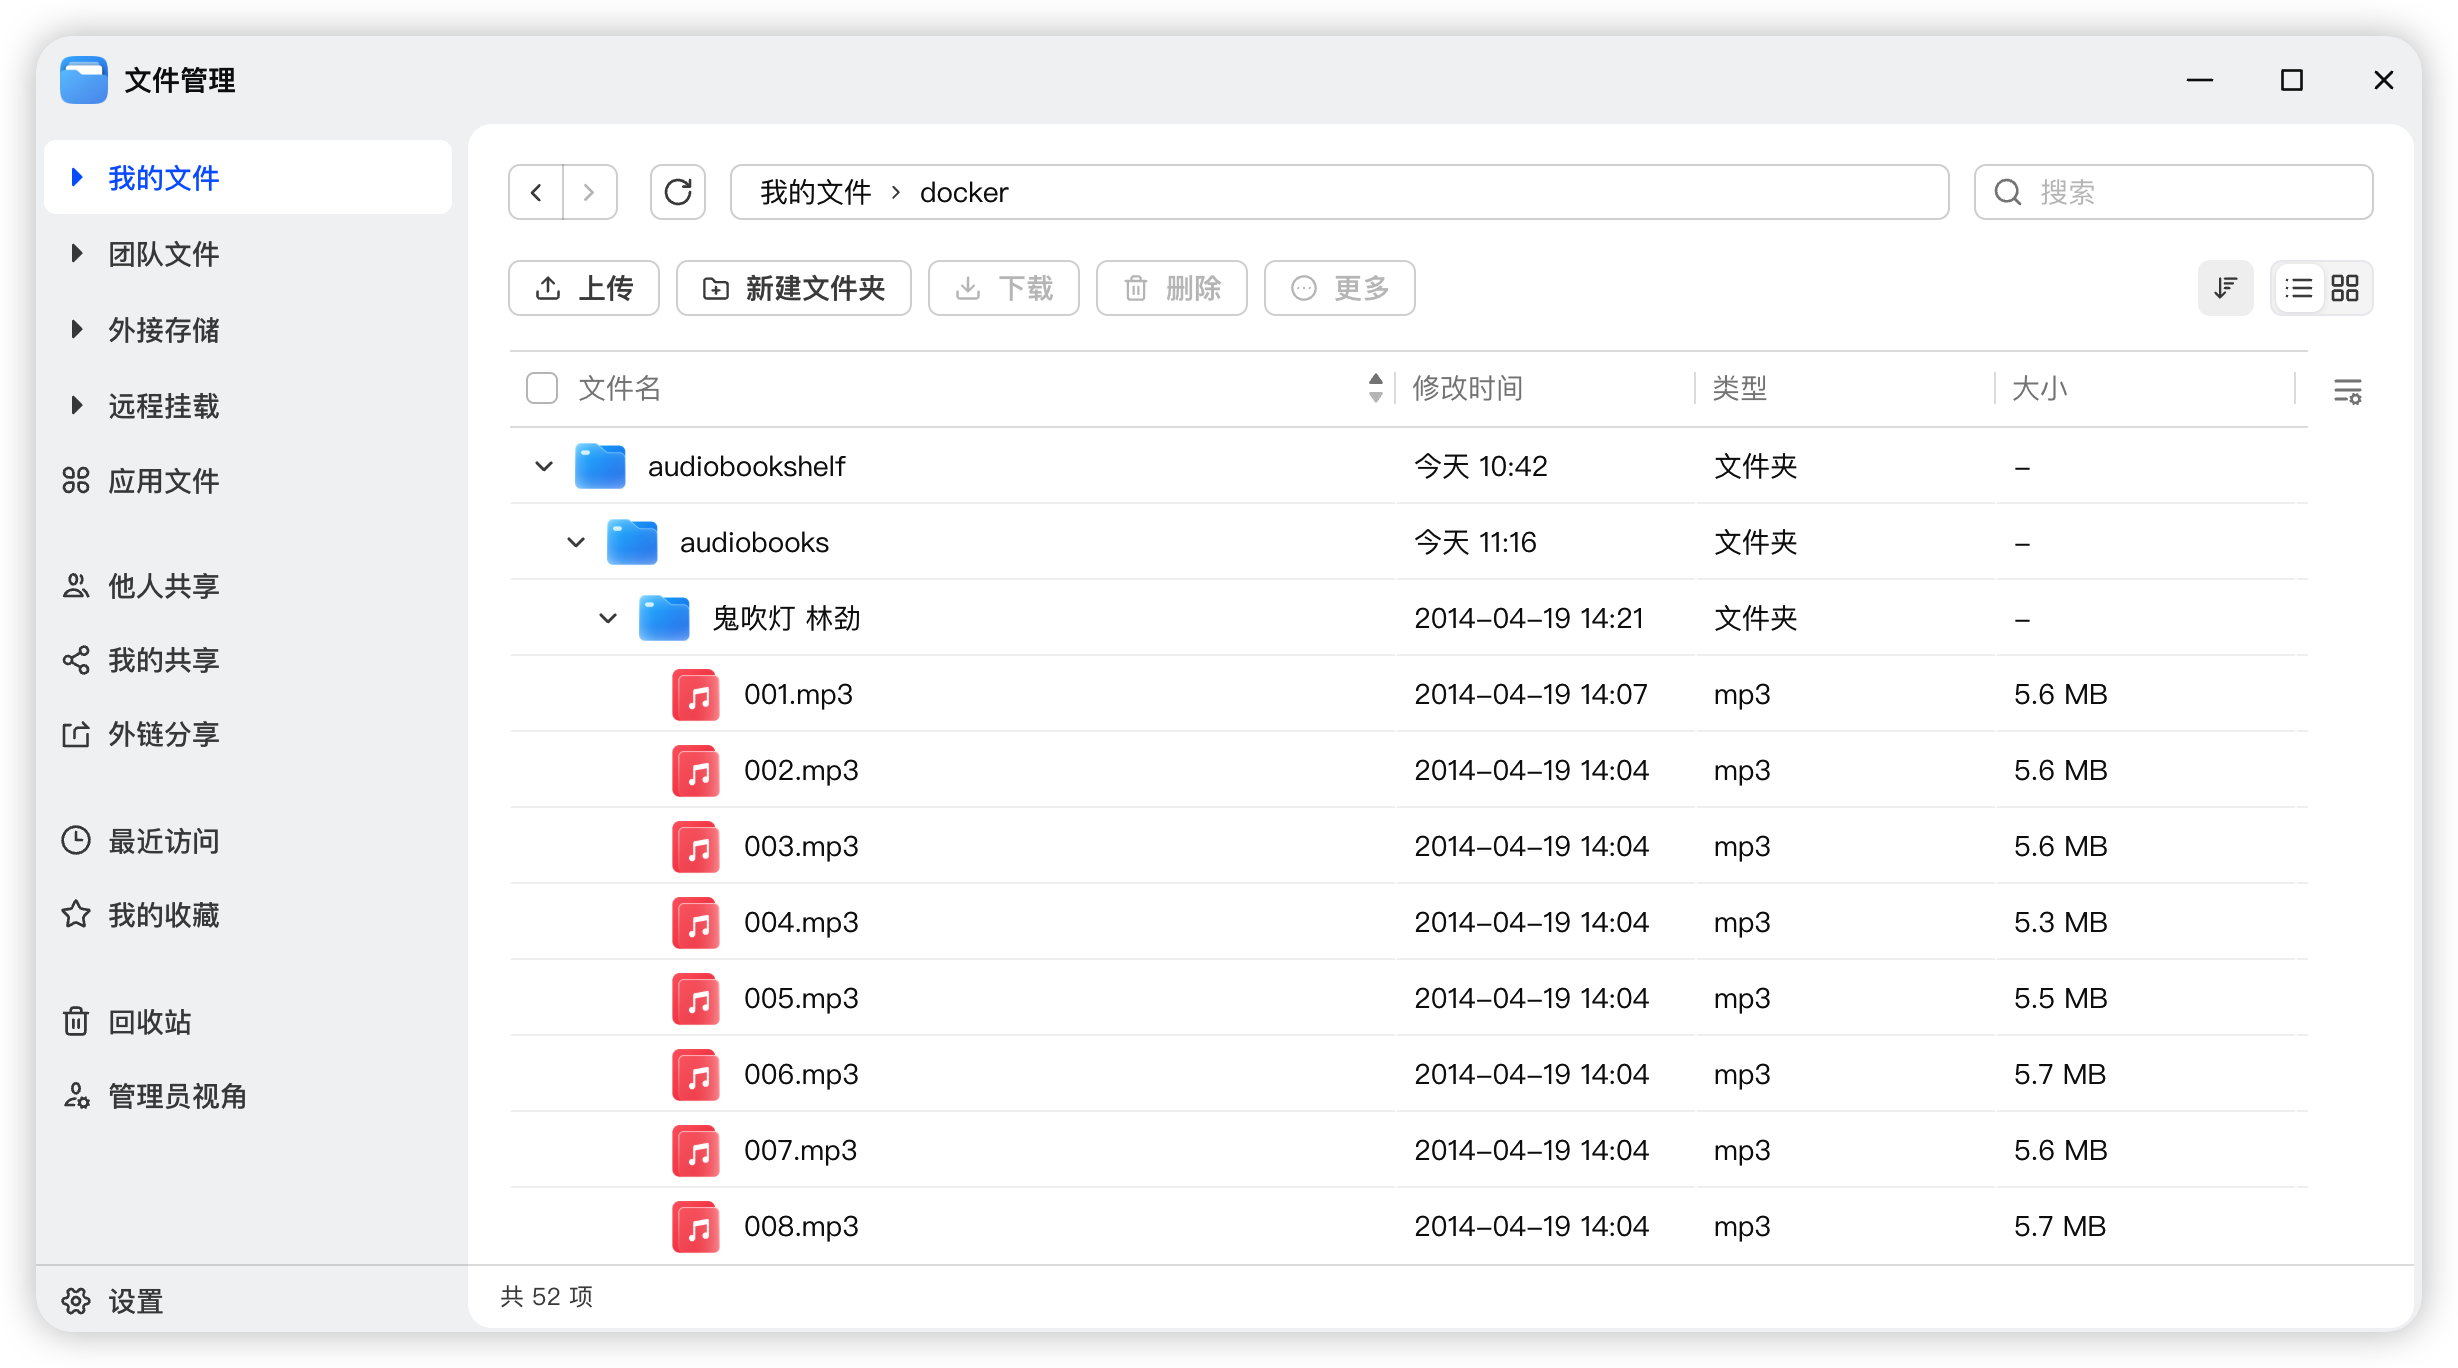
Task: Click the 新建文件夹 button
Action: coord(794,289)
